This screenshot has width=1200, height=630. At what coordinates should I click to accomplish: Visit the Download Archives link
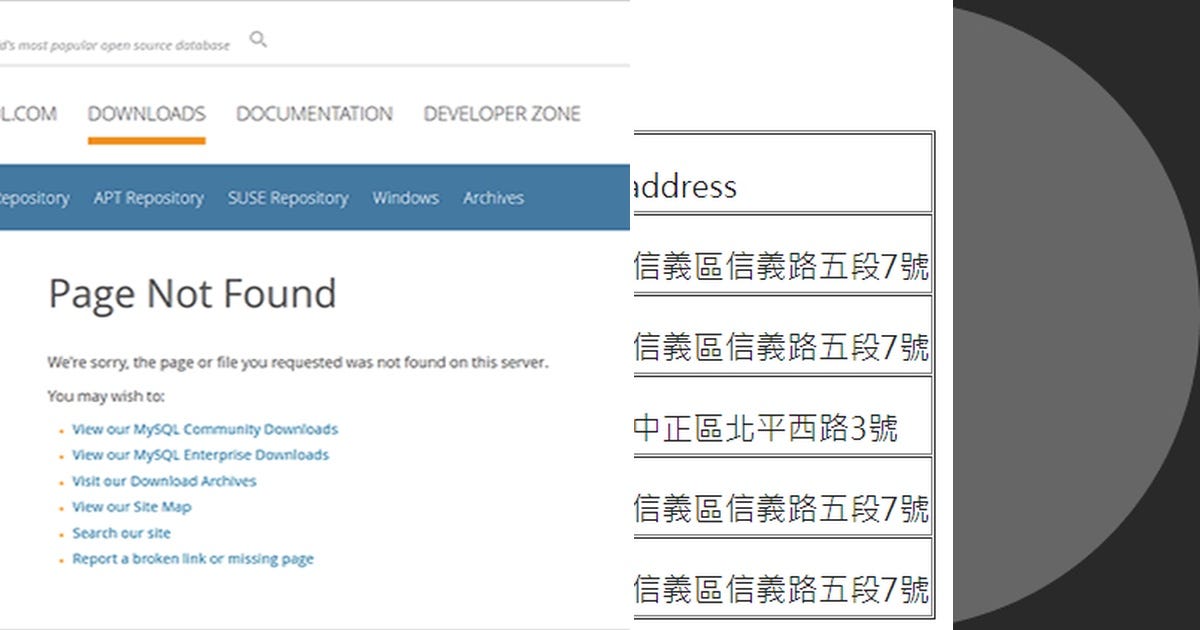pyautogui.click(x=164, y=480)
